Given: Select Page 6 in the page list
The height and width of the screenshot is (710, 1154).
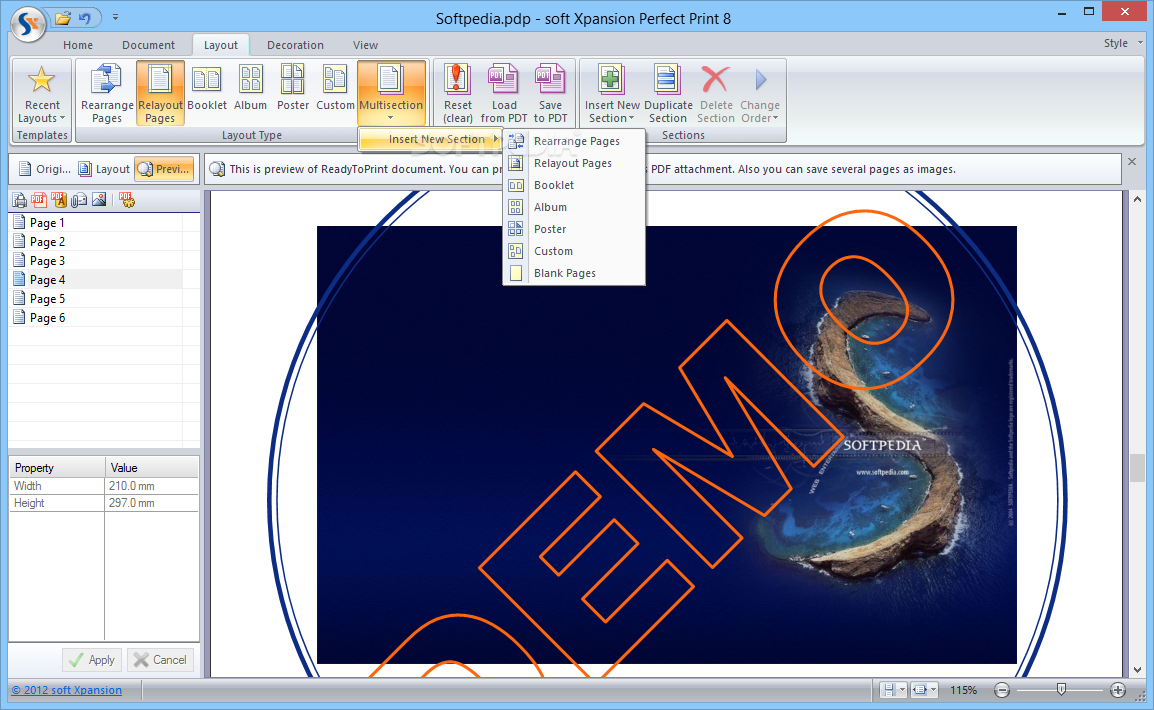Looking at the screenshot, I should tap(96, 319).
